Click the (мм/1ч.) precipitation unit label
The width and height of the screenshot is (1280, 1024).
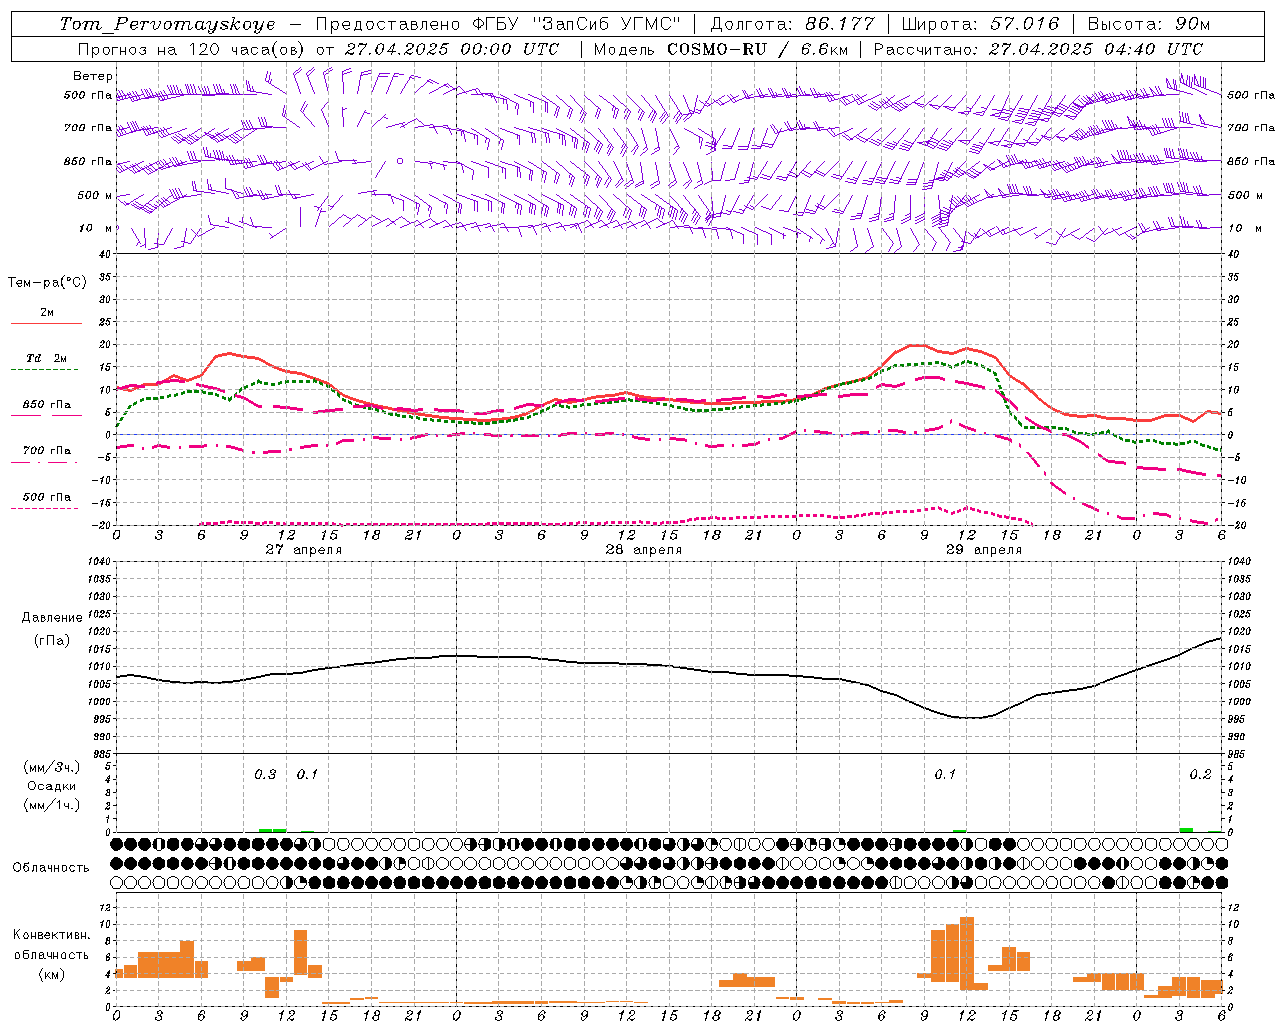(x=51, y=805)
